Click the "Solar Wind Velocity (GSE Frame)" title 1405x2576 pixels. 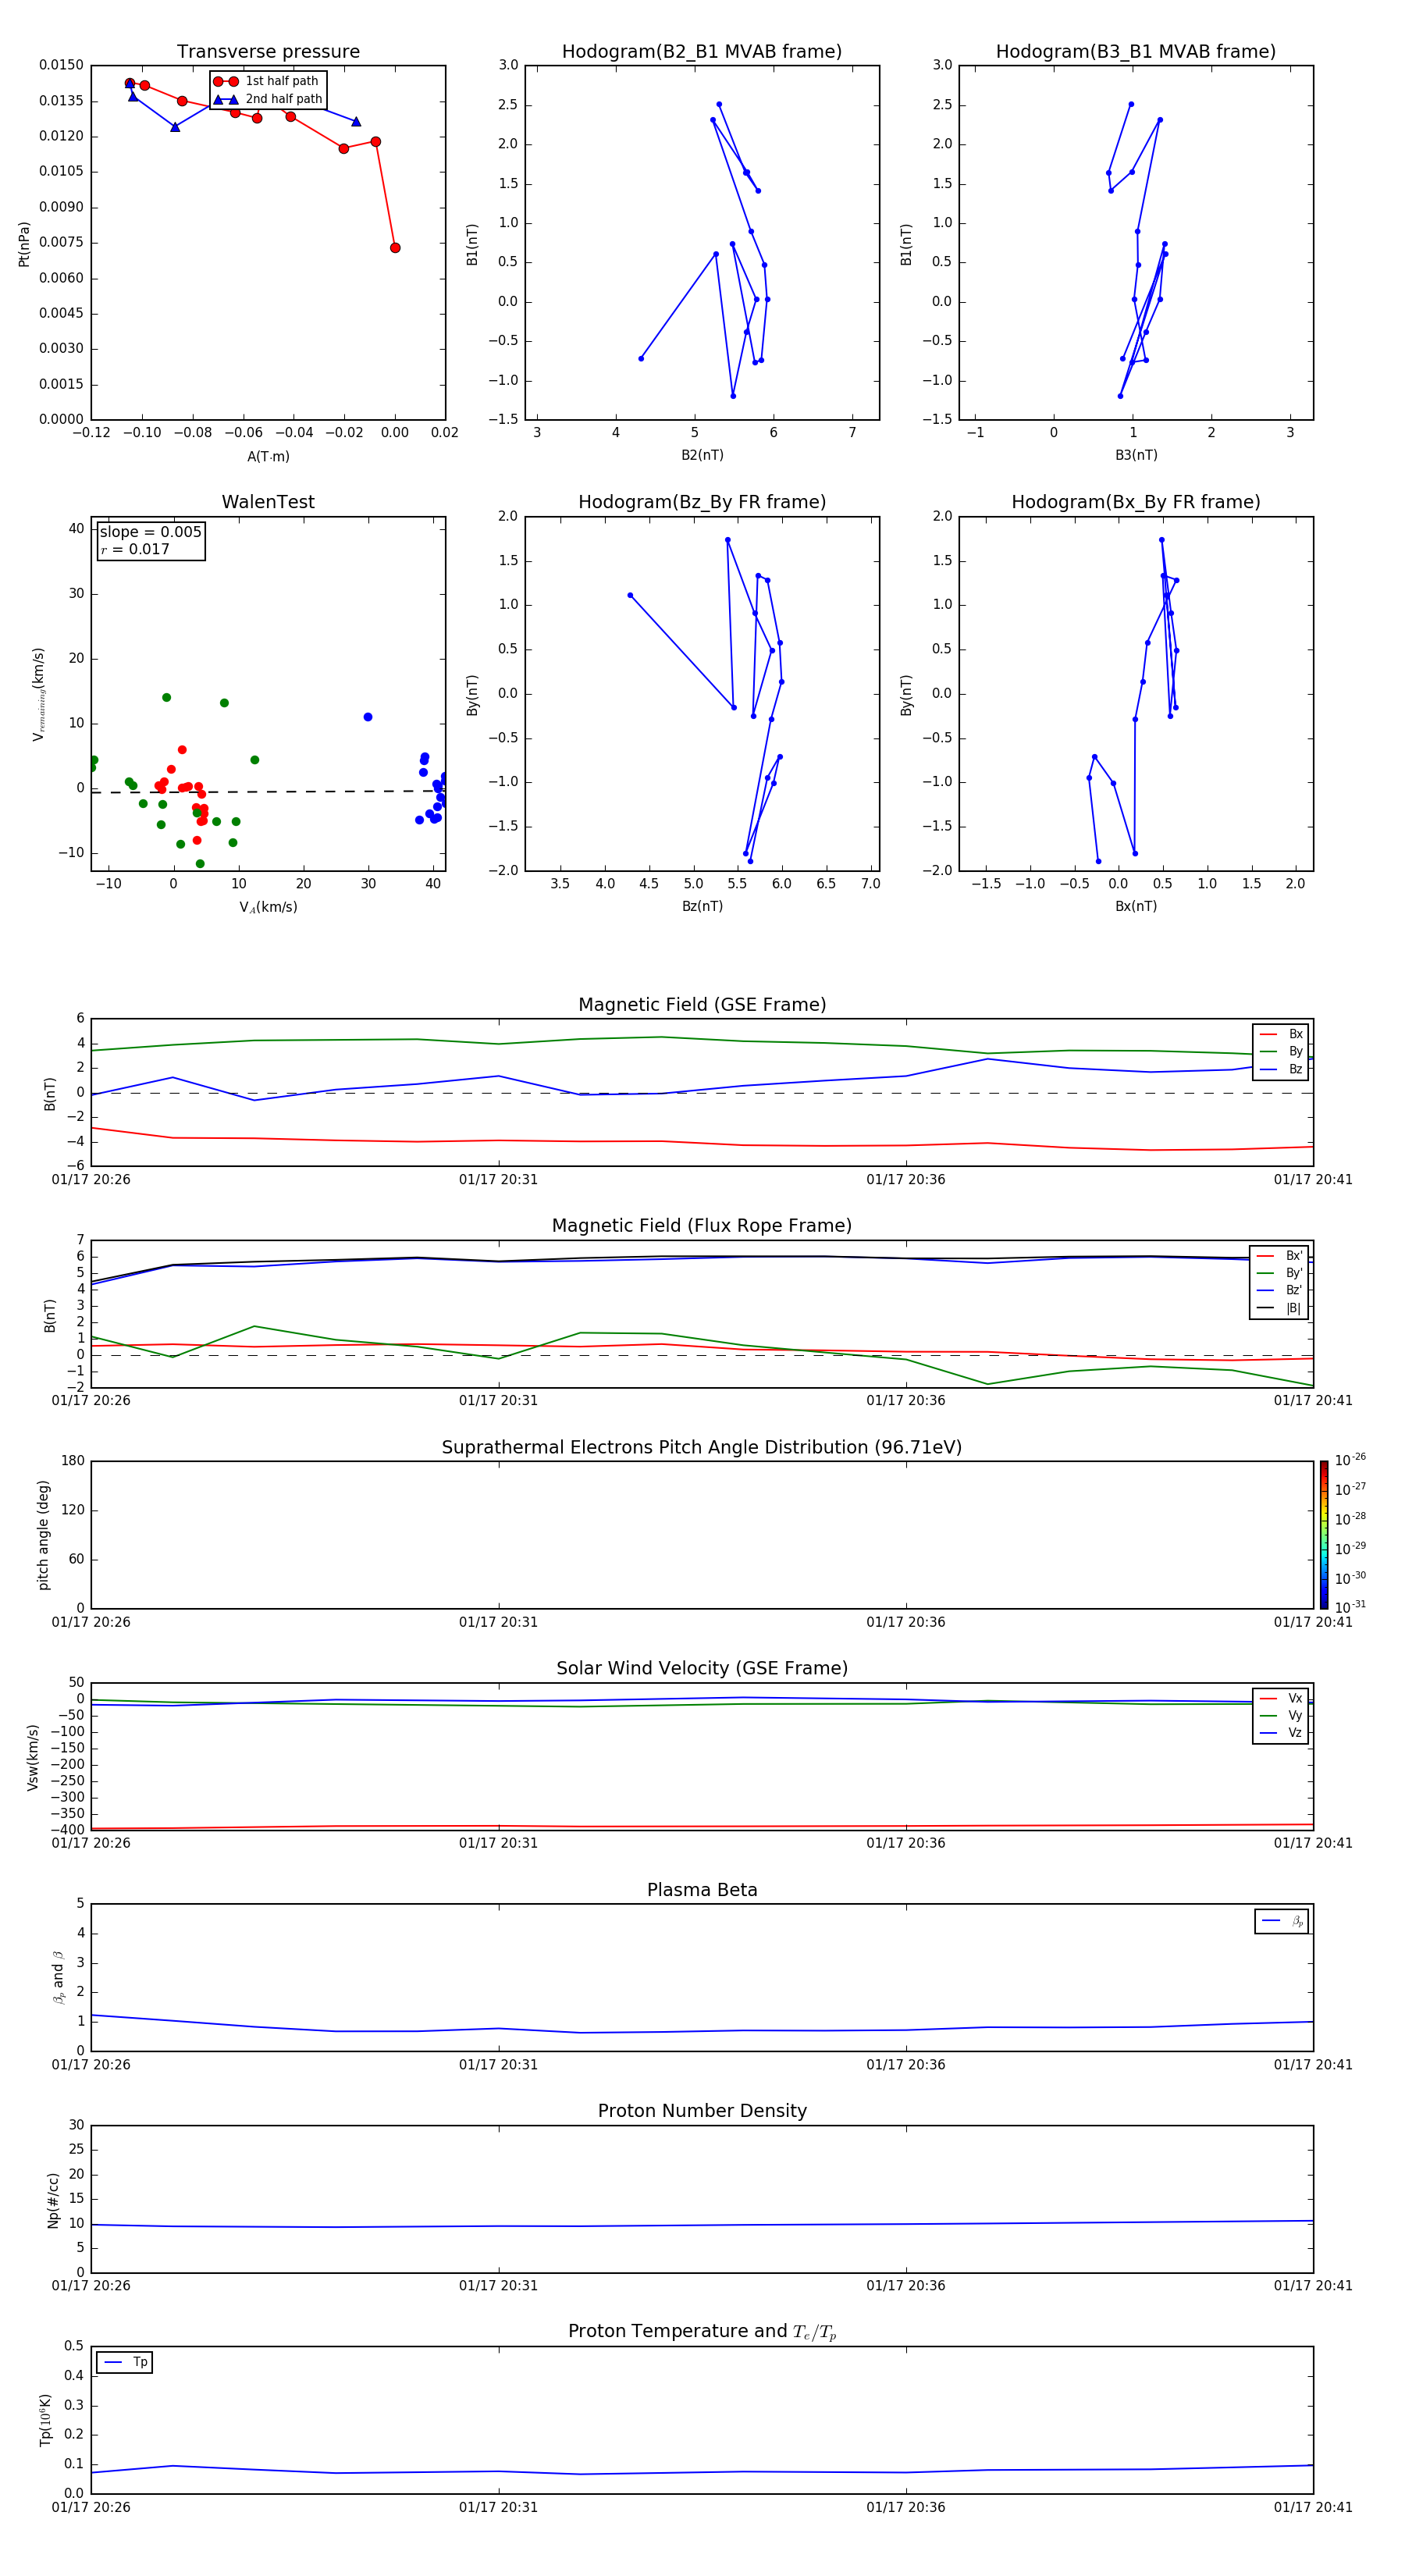pyautogui.click(x=702, y=1669)
